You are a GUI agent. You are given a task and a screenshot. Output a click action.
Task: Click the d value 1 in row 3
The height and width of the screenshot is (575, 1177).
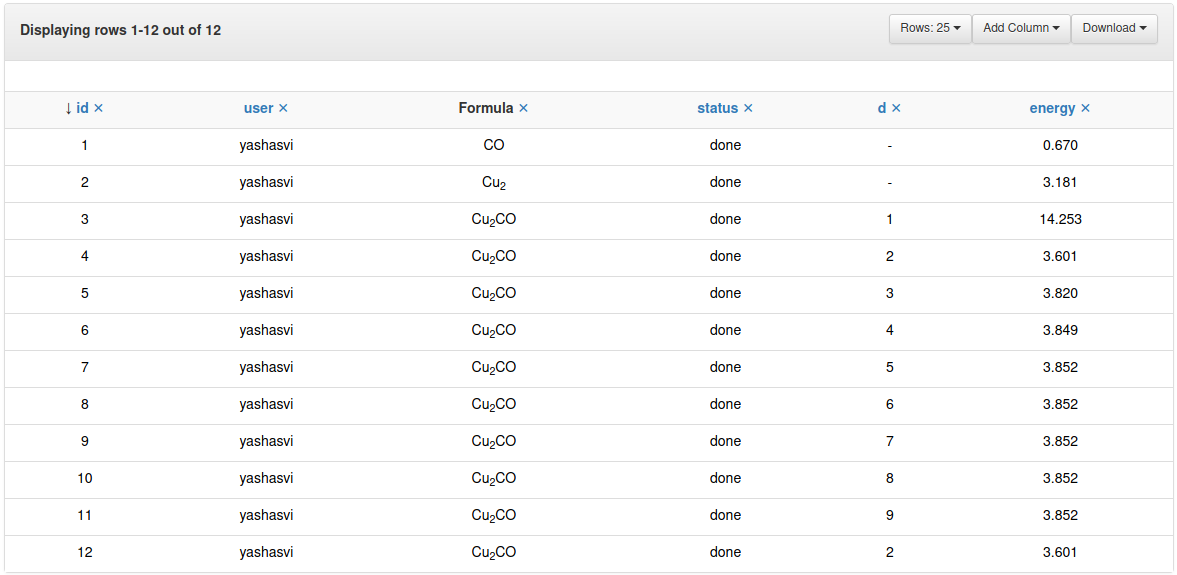(890, 219)
